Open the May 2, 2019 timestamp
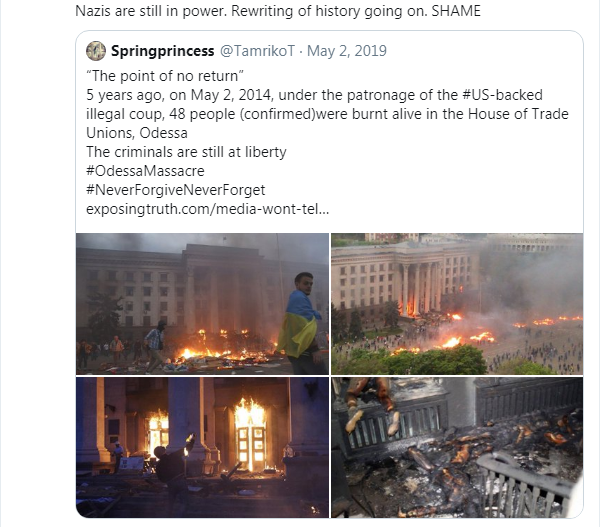 point(351,51)
